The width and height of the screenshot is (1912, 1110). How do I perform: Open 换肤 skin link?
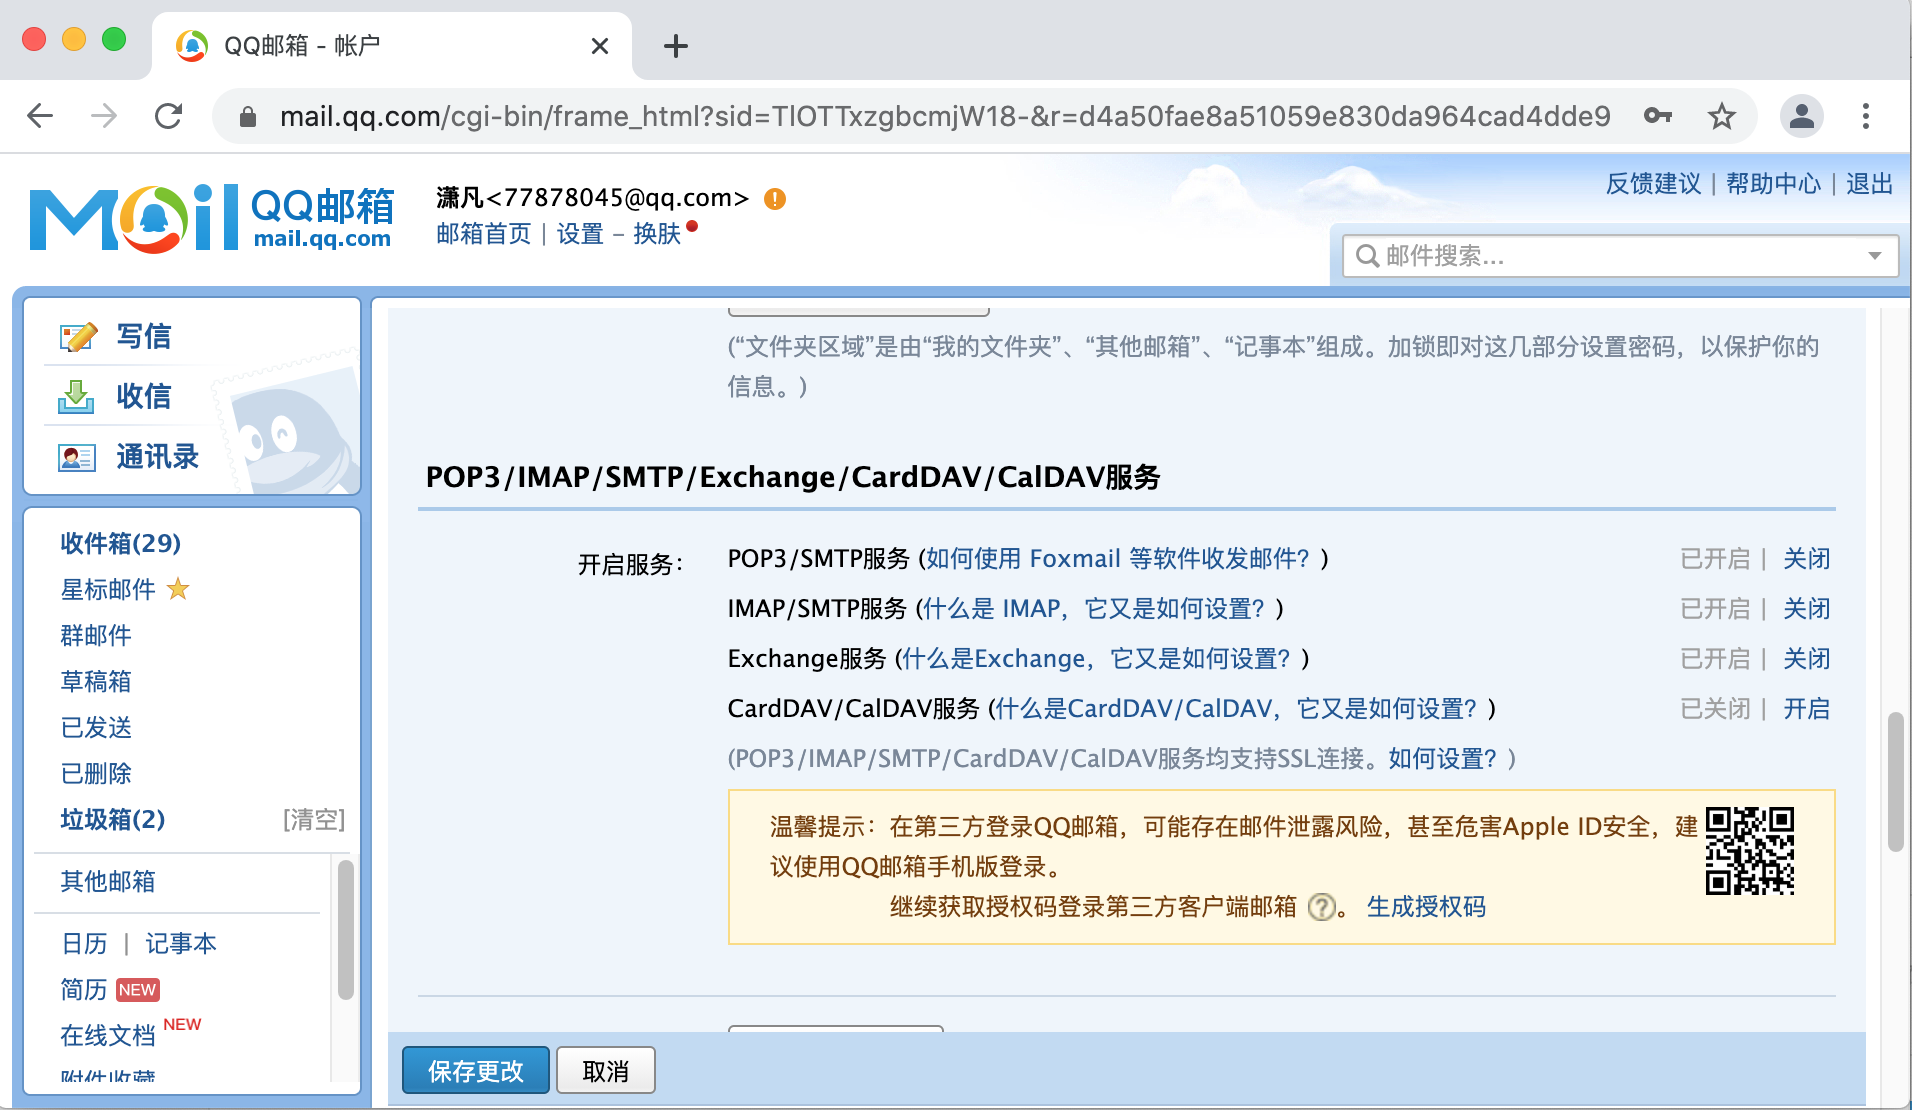[657, 234]
